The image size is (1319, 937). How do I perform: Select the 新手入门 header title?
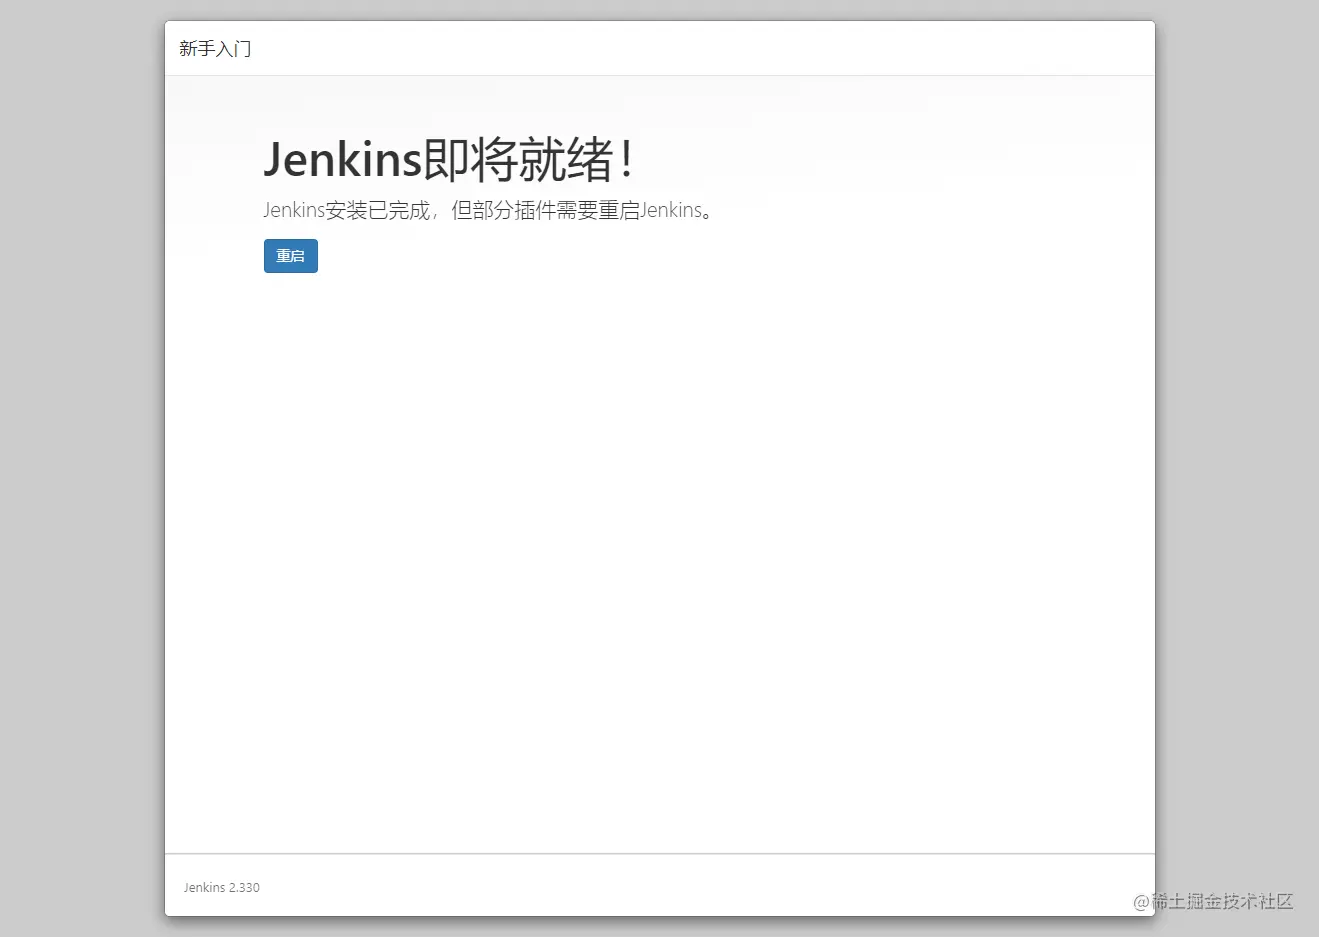[x=215, y=48]
